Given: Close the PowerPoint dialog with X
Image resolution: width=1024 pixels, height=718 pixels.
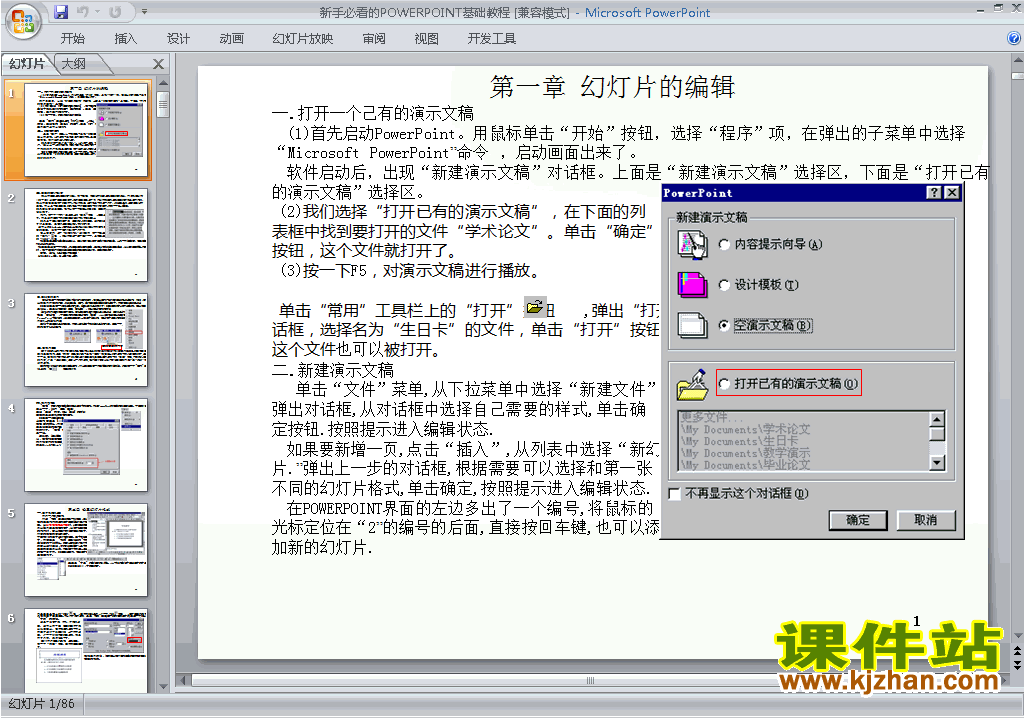Looking at the screenshot, I should click(x=953, y=193).
